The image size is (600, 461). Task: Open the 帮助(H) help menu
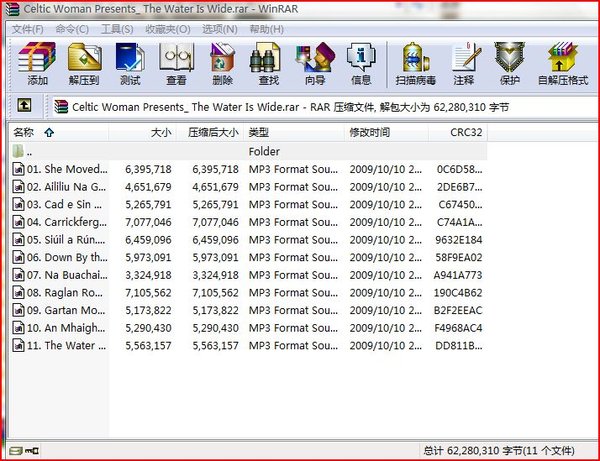pos(266,29)
